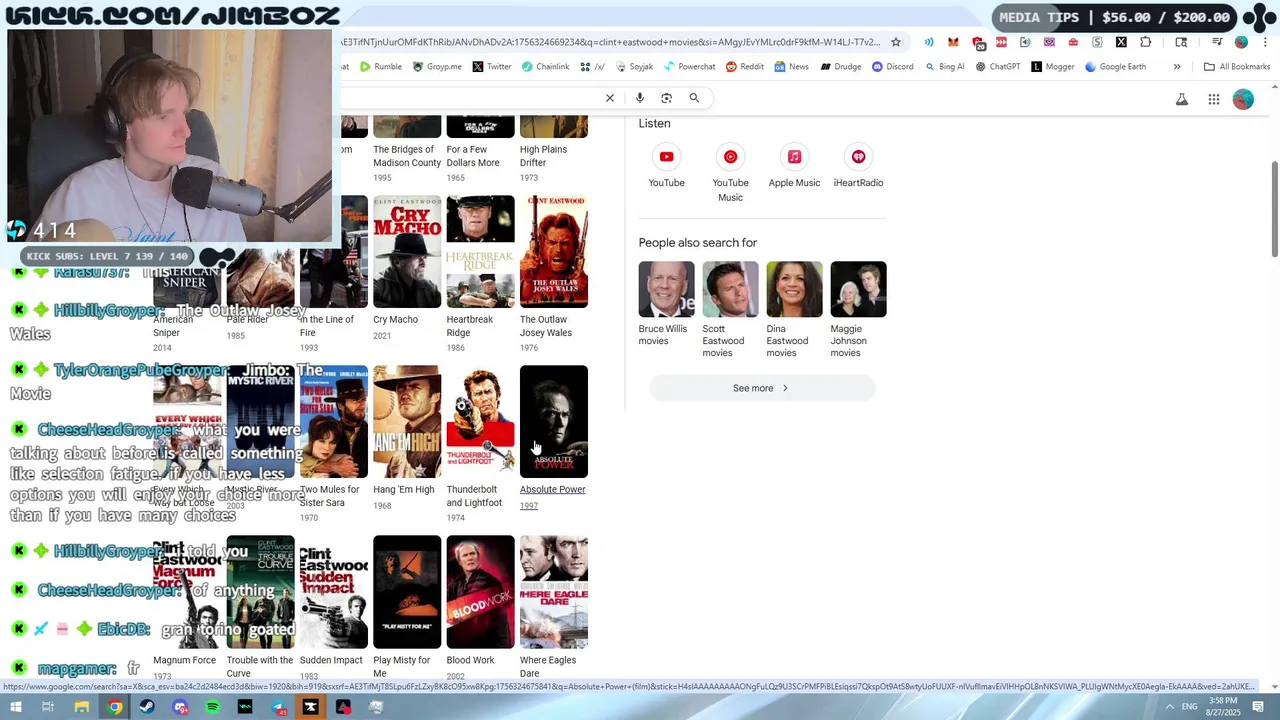The image size is (1280, 720).
Task: Expand hidden system tray icons
Action: click(1169, 707)
